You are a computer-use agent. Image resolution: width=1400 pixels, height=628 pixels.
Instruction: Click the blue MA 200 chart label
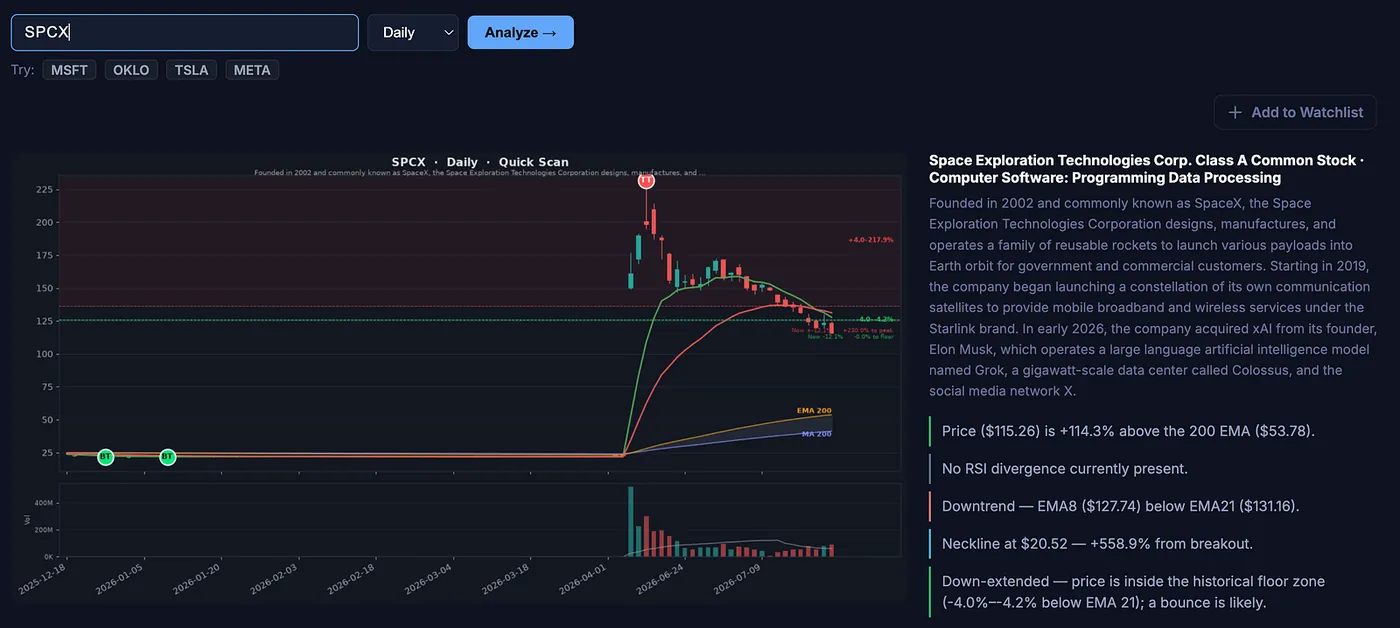[816, 434]
